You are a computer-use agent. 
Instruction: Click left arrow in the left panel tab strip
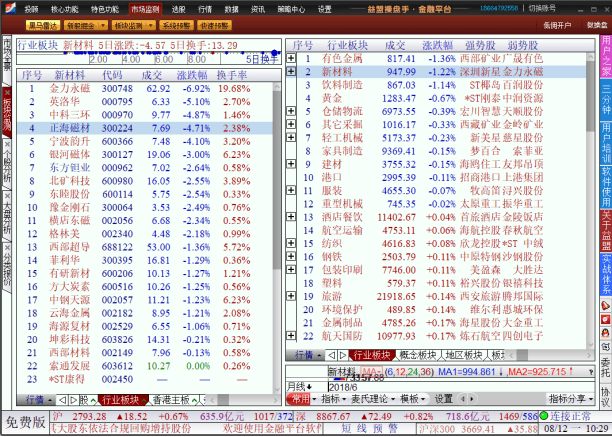click(x=62, y=400)
